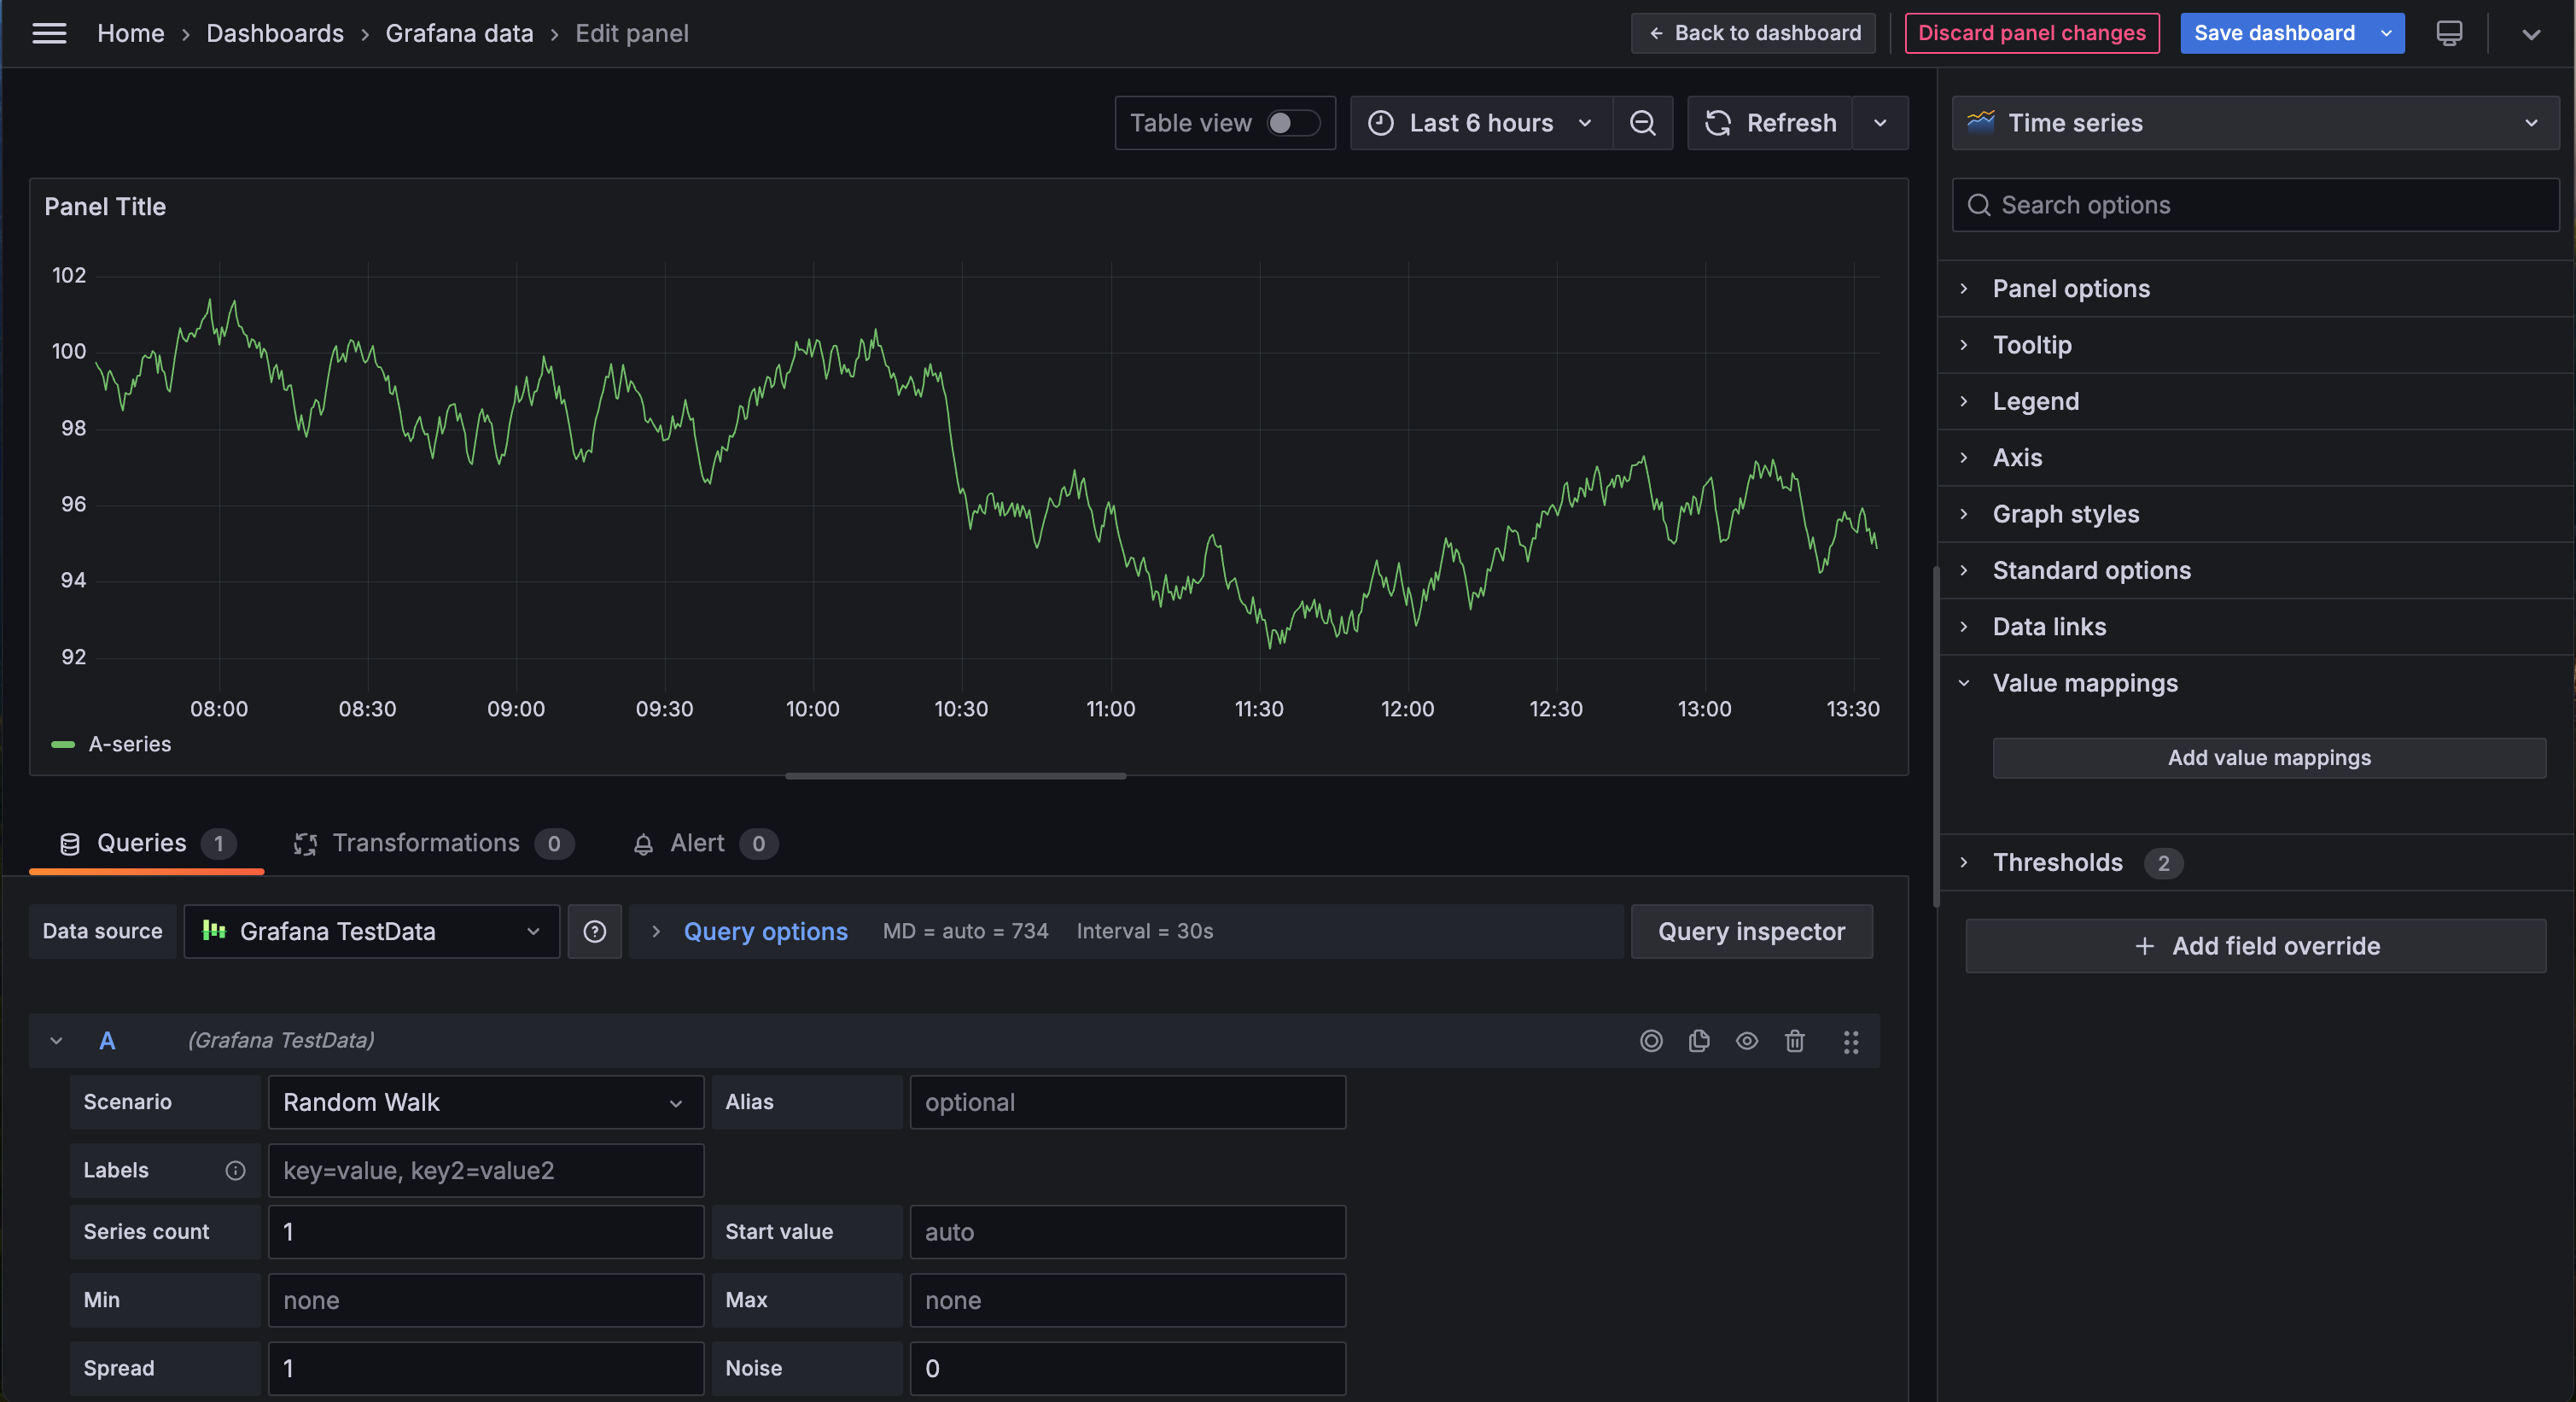This screenshot has height=1402, width=2576.
Task: Delete query A with trash icon
Action: 1795,1041
